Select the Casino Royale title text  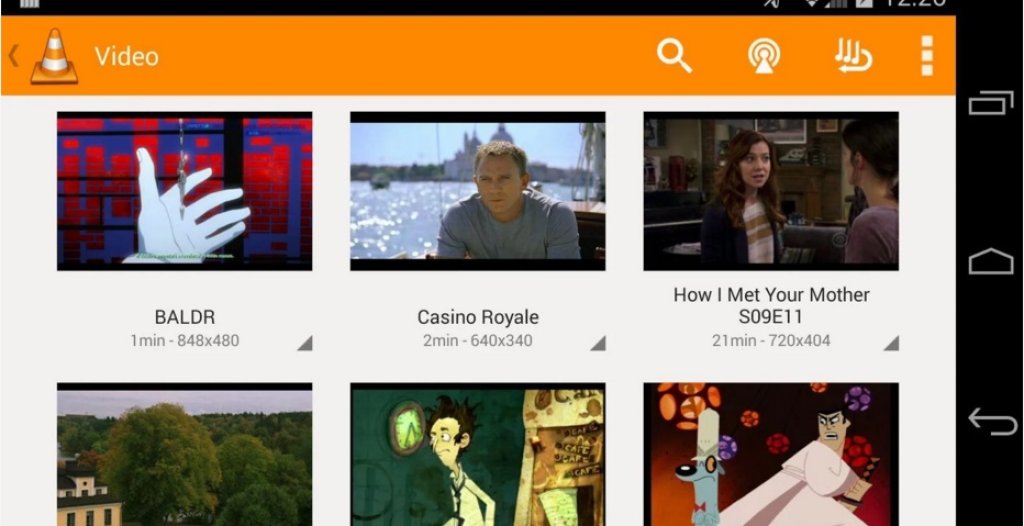pyautogui.click(x=478, y=318)
